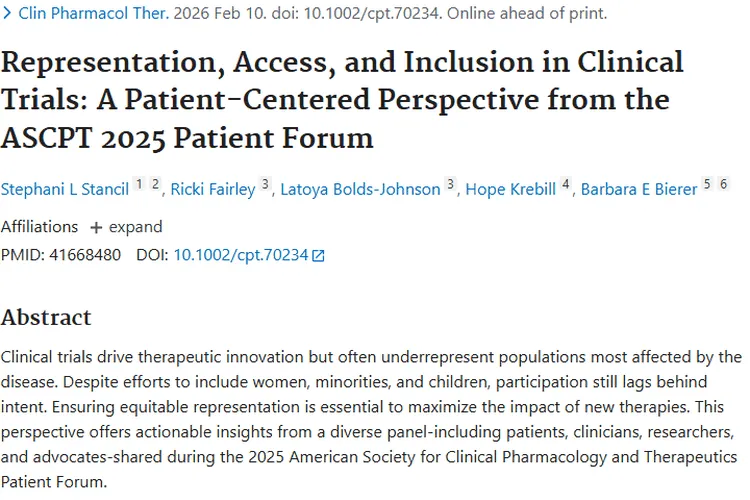Click affiliation superscript 2 after Stancil
This screenshot has height=500, width=750.
155,183
